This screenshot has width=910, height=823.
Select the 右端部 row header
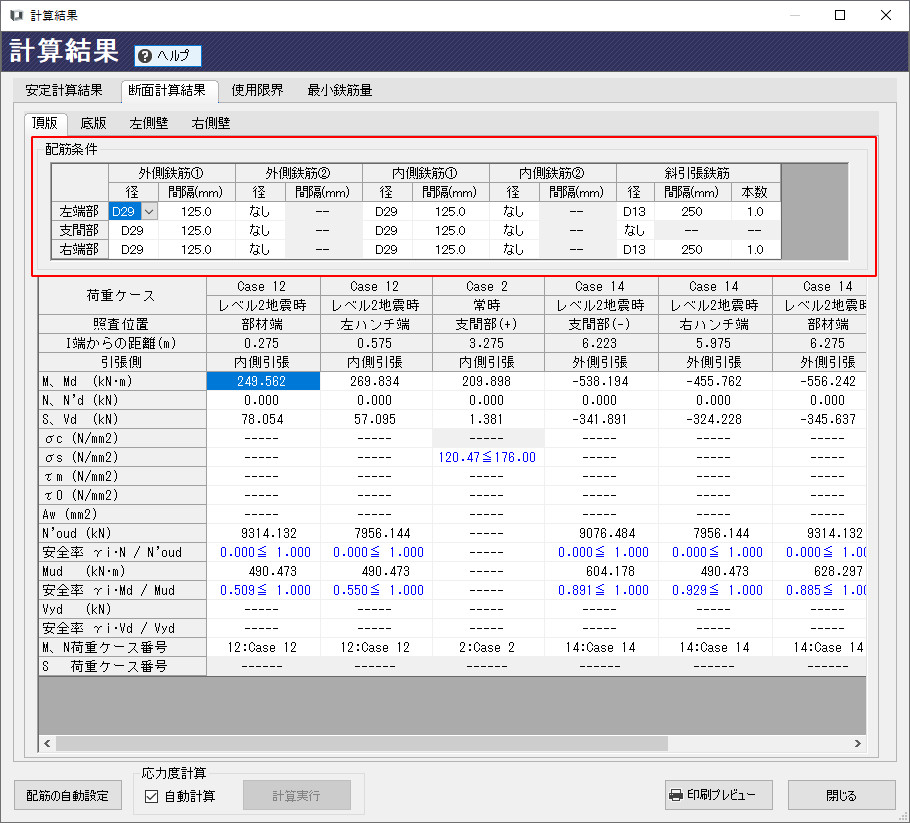(x=80, y=250)
